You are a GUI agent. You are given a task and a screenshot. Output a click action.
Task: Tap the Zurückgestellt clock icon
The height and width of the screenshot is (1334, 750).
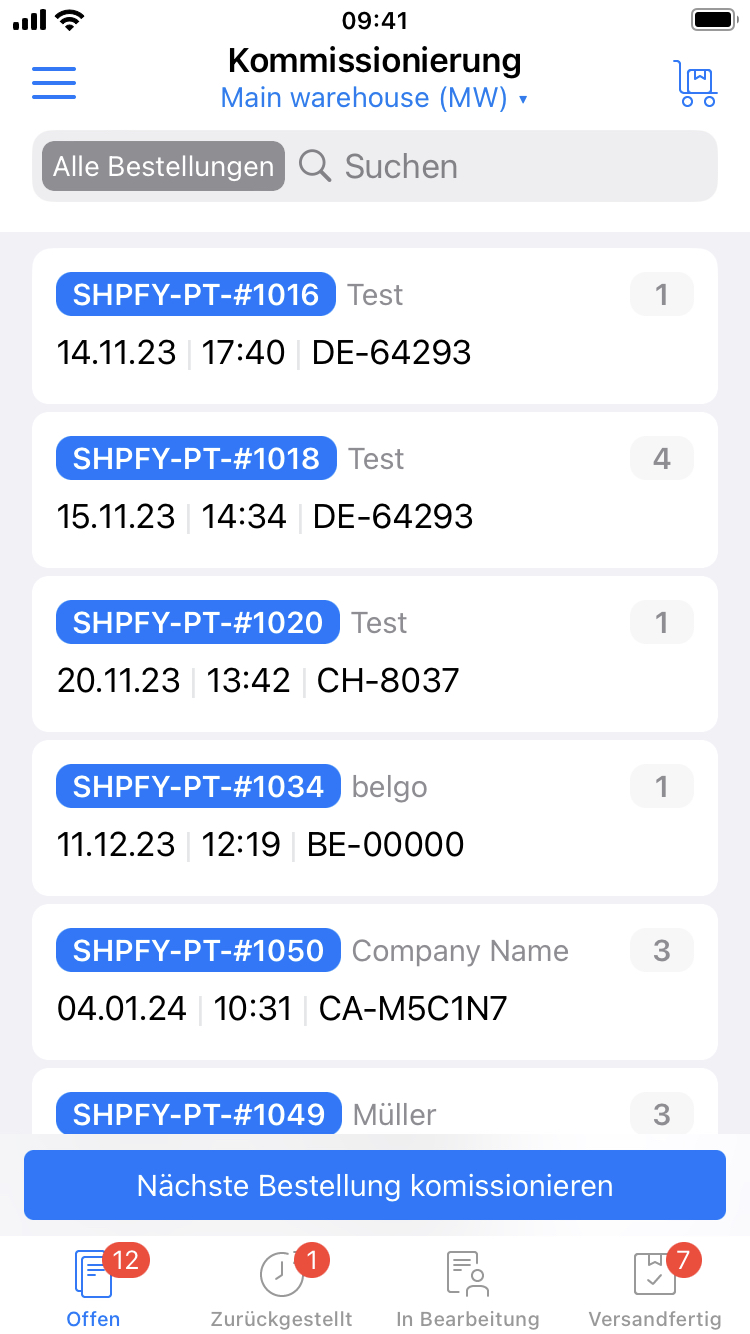(x=281, y=1275)
